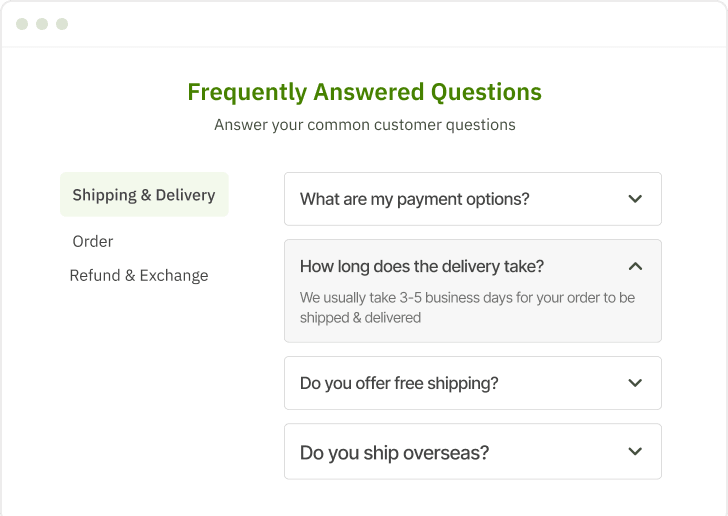Collapse the delivery time answer chevron

tap(635, 267)
